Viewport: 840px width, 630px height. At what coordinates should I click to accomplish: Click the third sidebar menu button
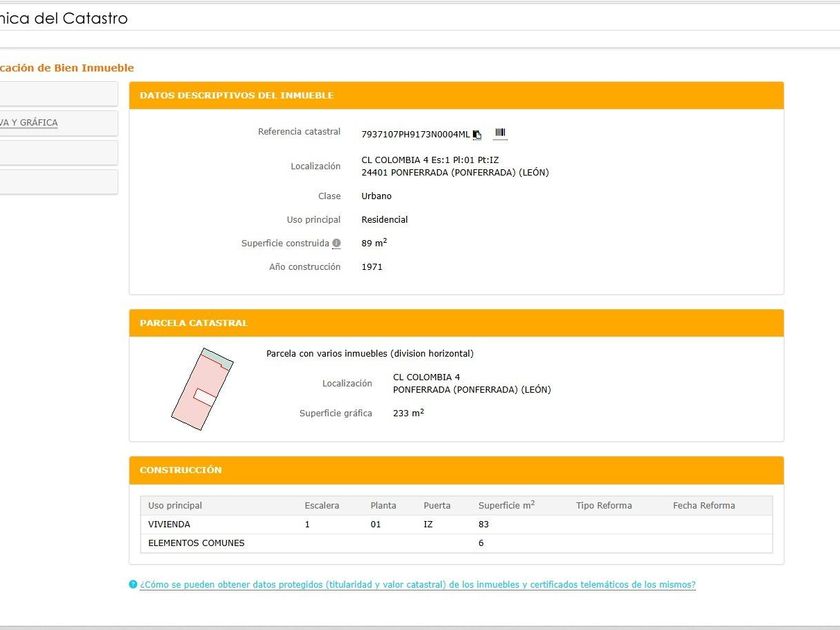(58, 153)
